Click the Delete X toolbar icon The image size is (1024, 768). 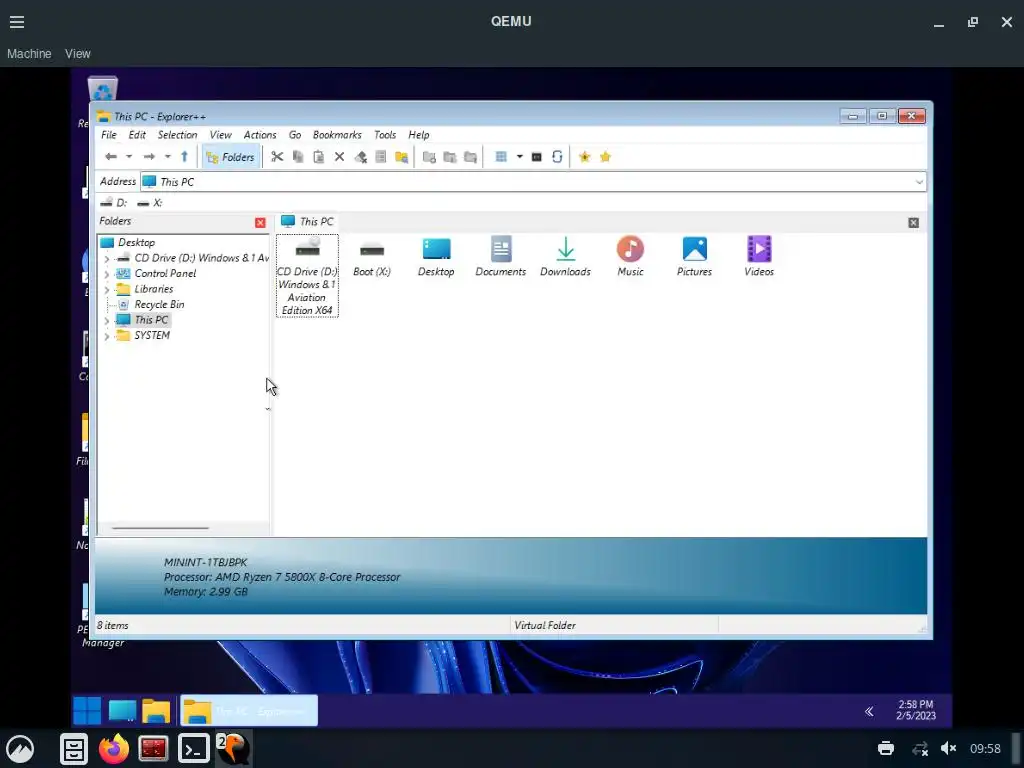point(340,157)
